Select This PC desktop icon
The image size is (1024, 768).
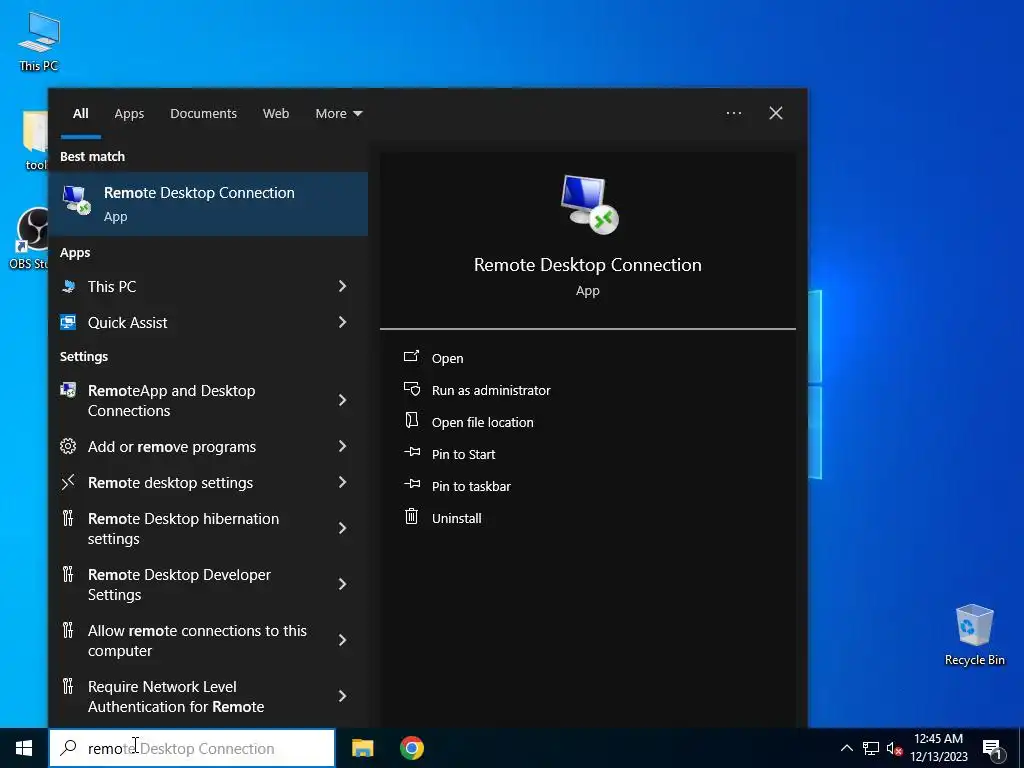point(39,41)
